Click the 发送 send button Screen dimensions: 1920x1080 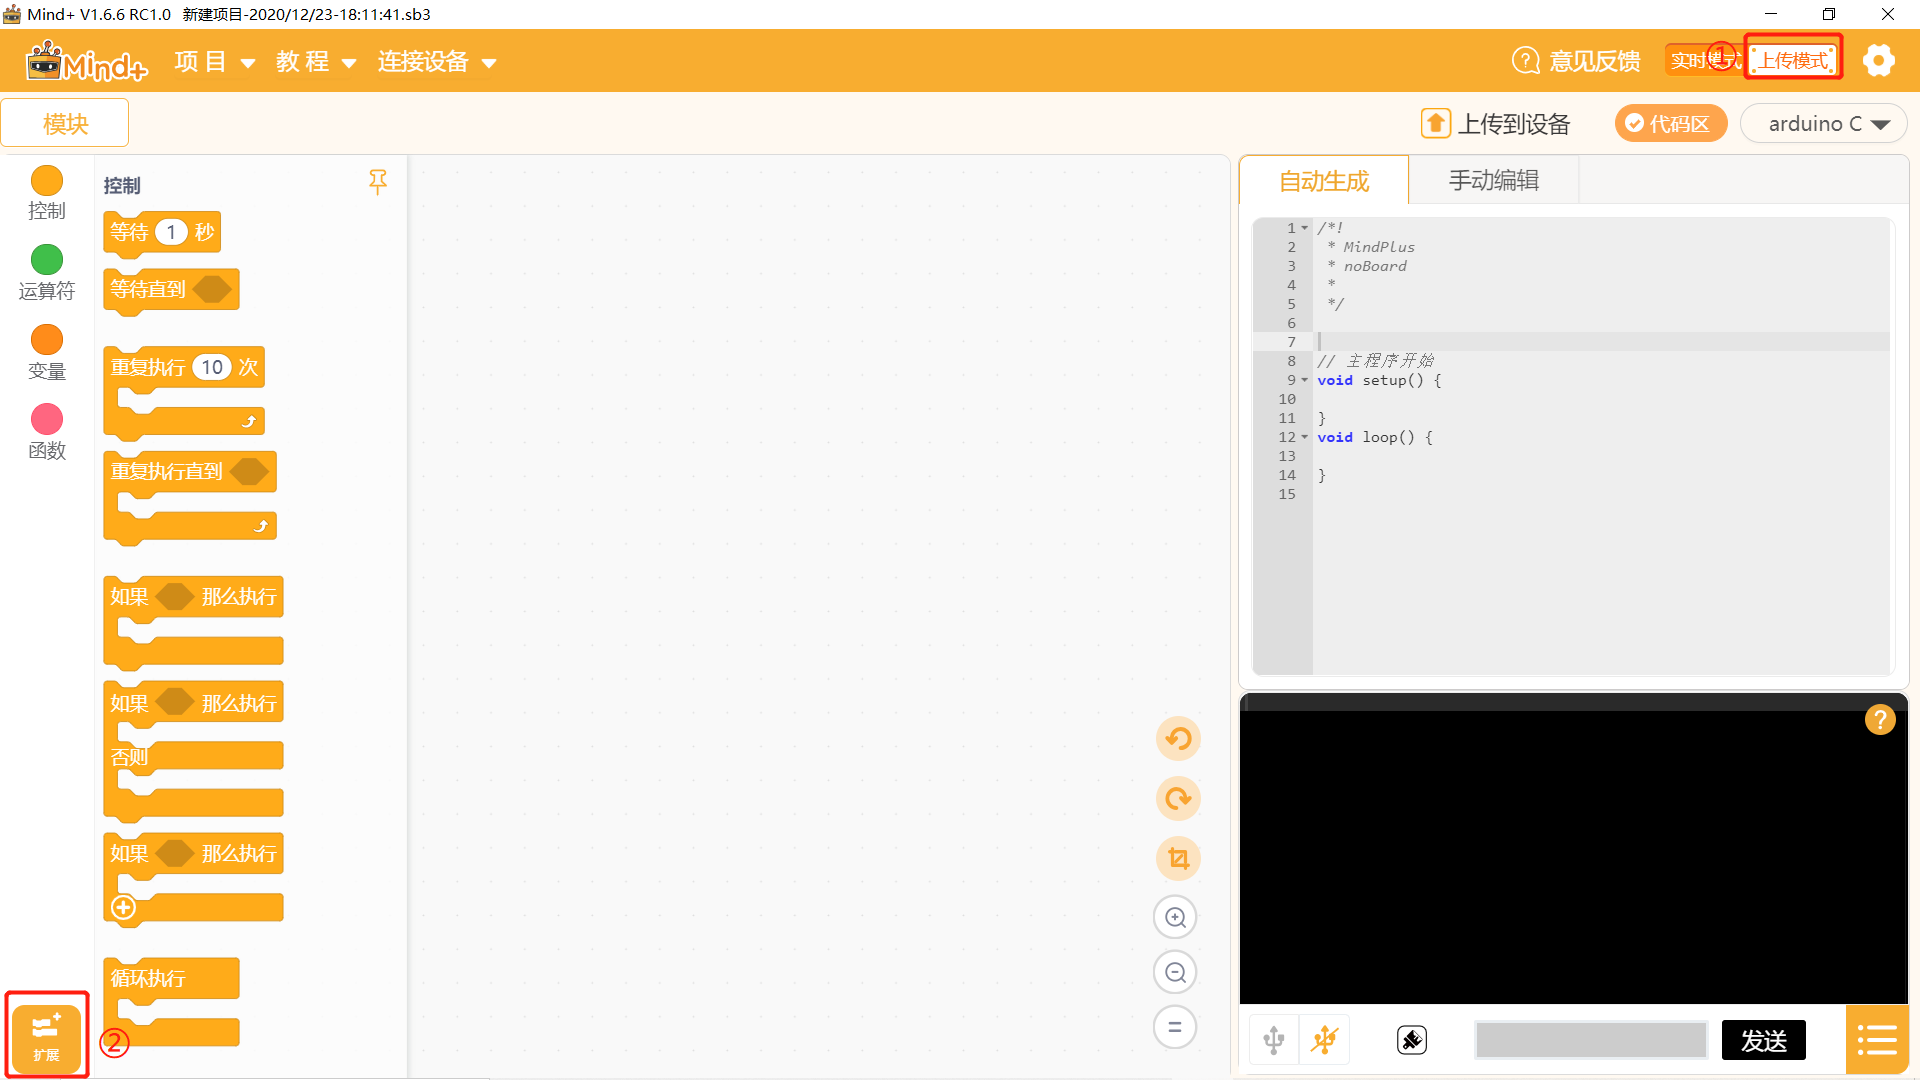(x=1764, y=1040)
